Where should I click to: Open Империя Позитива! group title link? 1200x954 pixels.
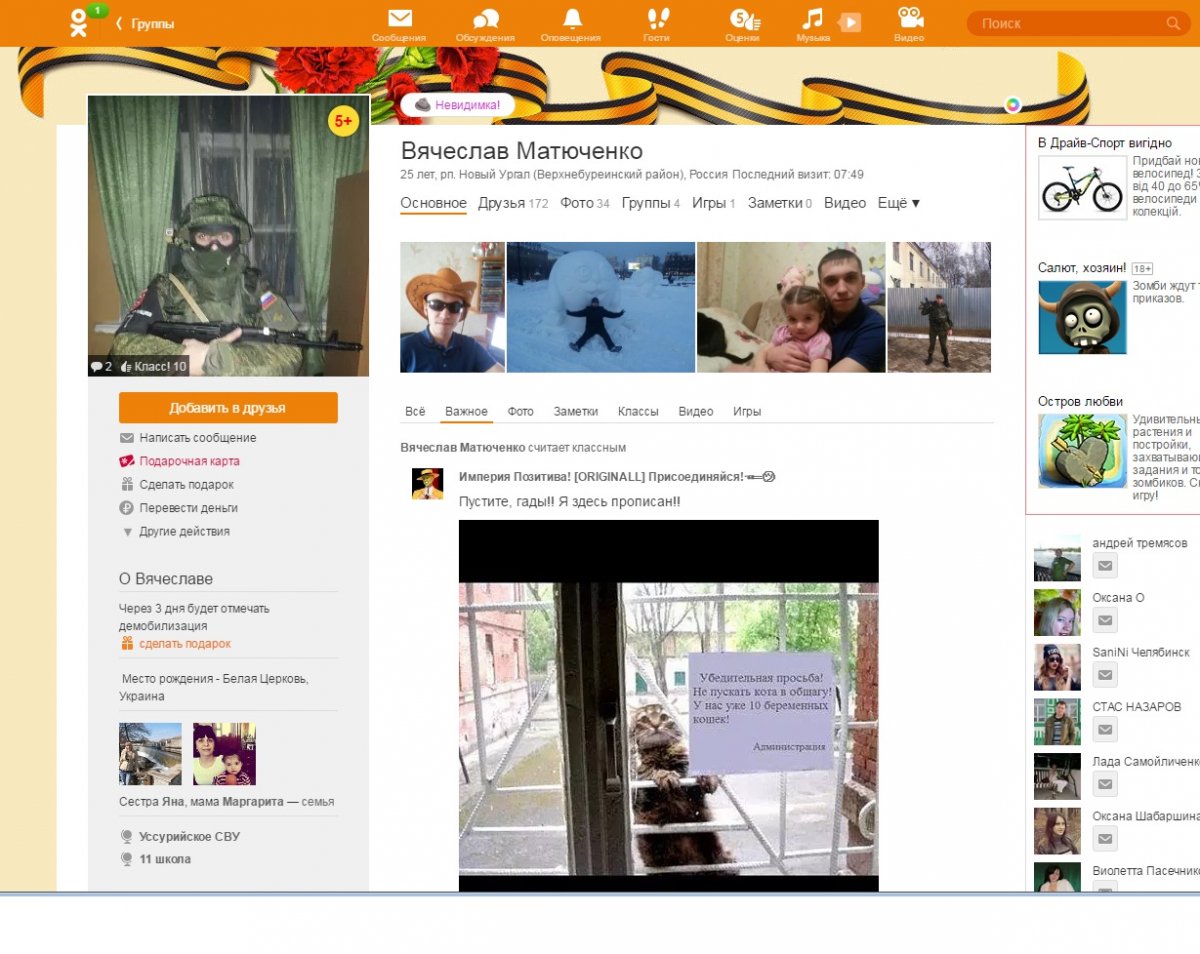click(x=617, y=477)
